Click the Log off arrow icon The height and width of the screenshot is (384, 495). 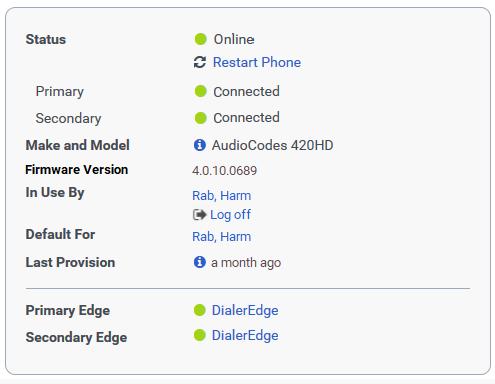(x=200, y=215)
